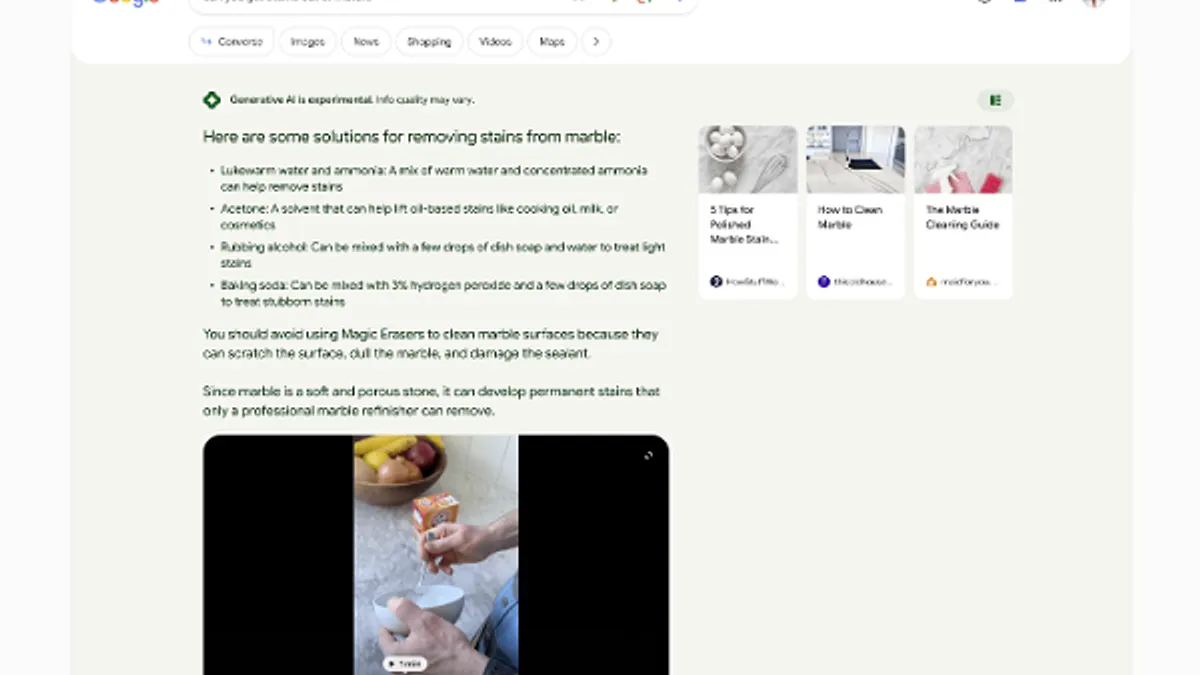
Task: Click the baking soda video preview
Action: [436, 555]
